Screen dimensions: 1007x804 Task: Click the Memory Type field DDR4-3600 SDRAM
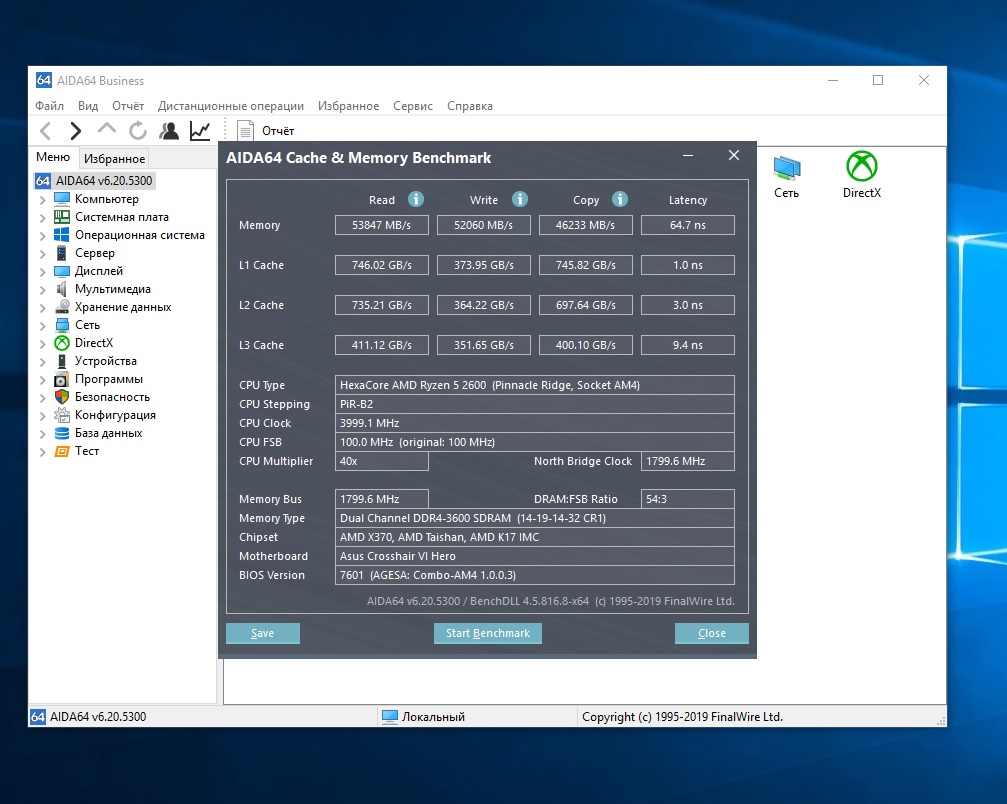535,518
